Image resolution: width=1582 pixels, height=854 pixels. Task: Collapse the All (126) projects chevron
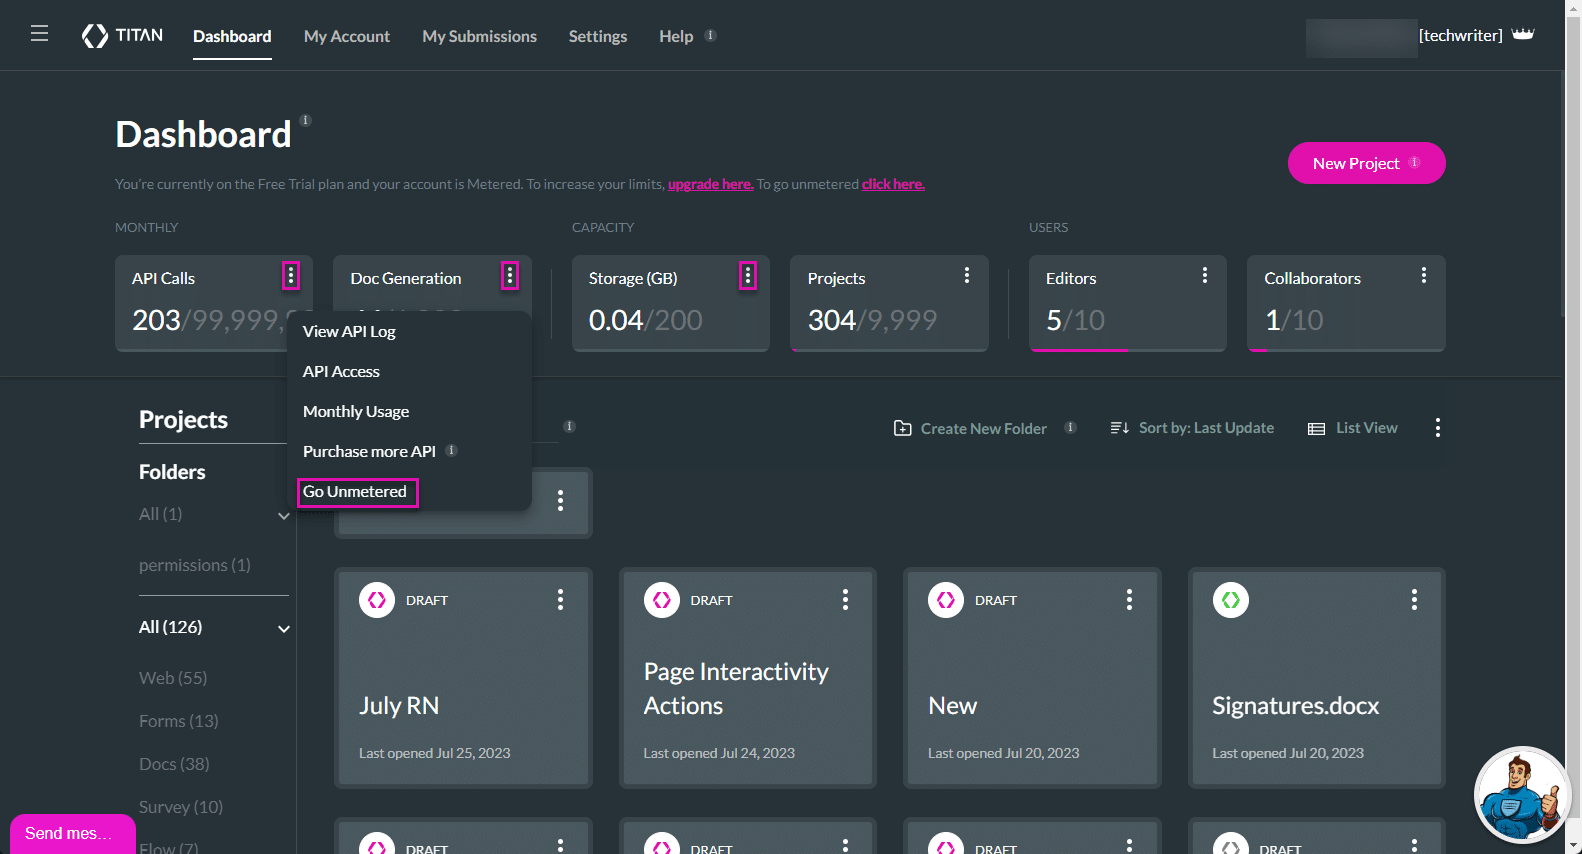point(284,629)
